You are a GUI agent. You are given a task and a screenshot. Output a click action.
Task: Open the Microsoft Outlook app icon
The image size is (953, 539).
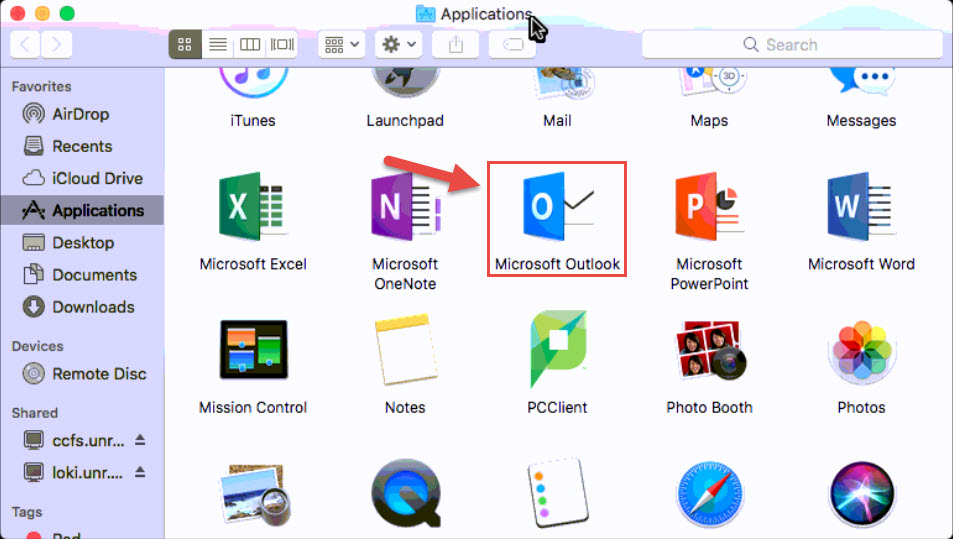pyautogui.click(x=557, y=207)
